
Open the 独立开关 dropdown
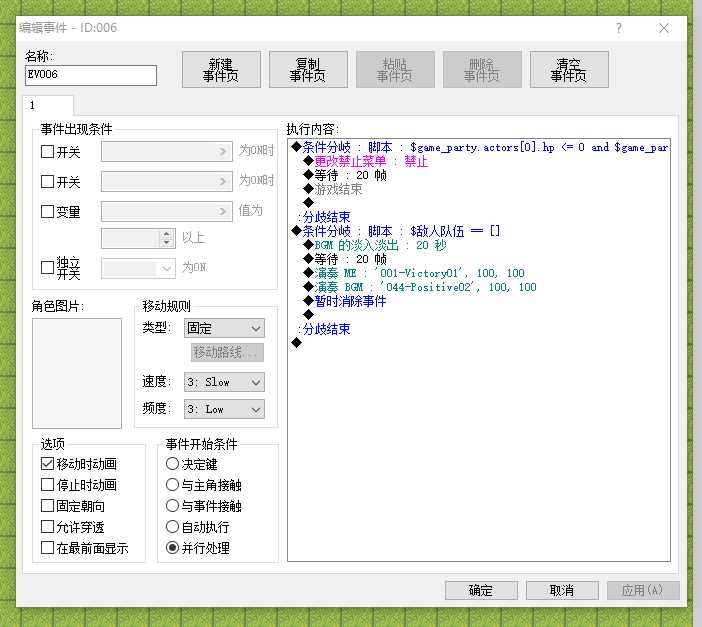coord(138,268)
